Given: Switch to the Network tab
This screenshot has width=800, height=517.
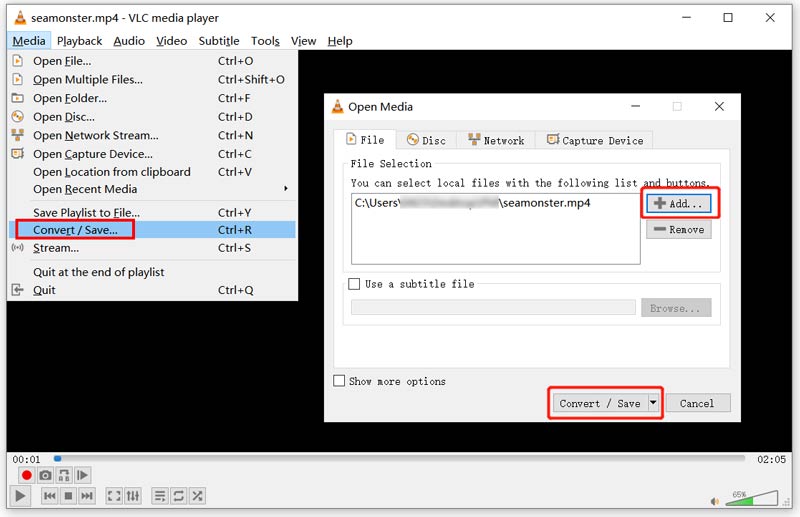Looking at the screenshot, I should click(x=496, y=140).
